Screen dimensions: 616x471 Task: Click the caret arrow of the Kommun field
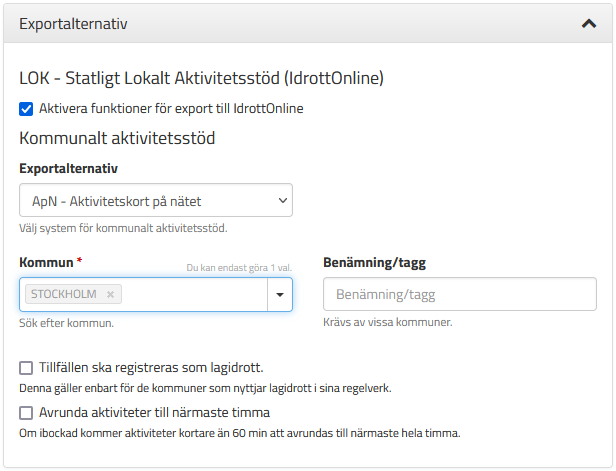coord(280,295)
